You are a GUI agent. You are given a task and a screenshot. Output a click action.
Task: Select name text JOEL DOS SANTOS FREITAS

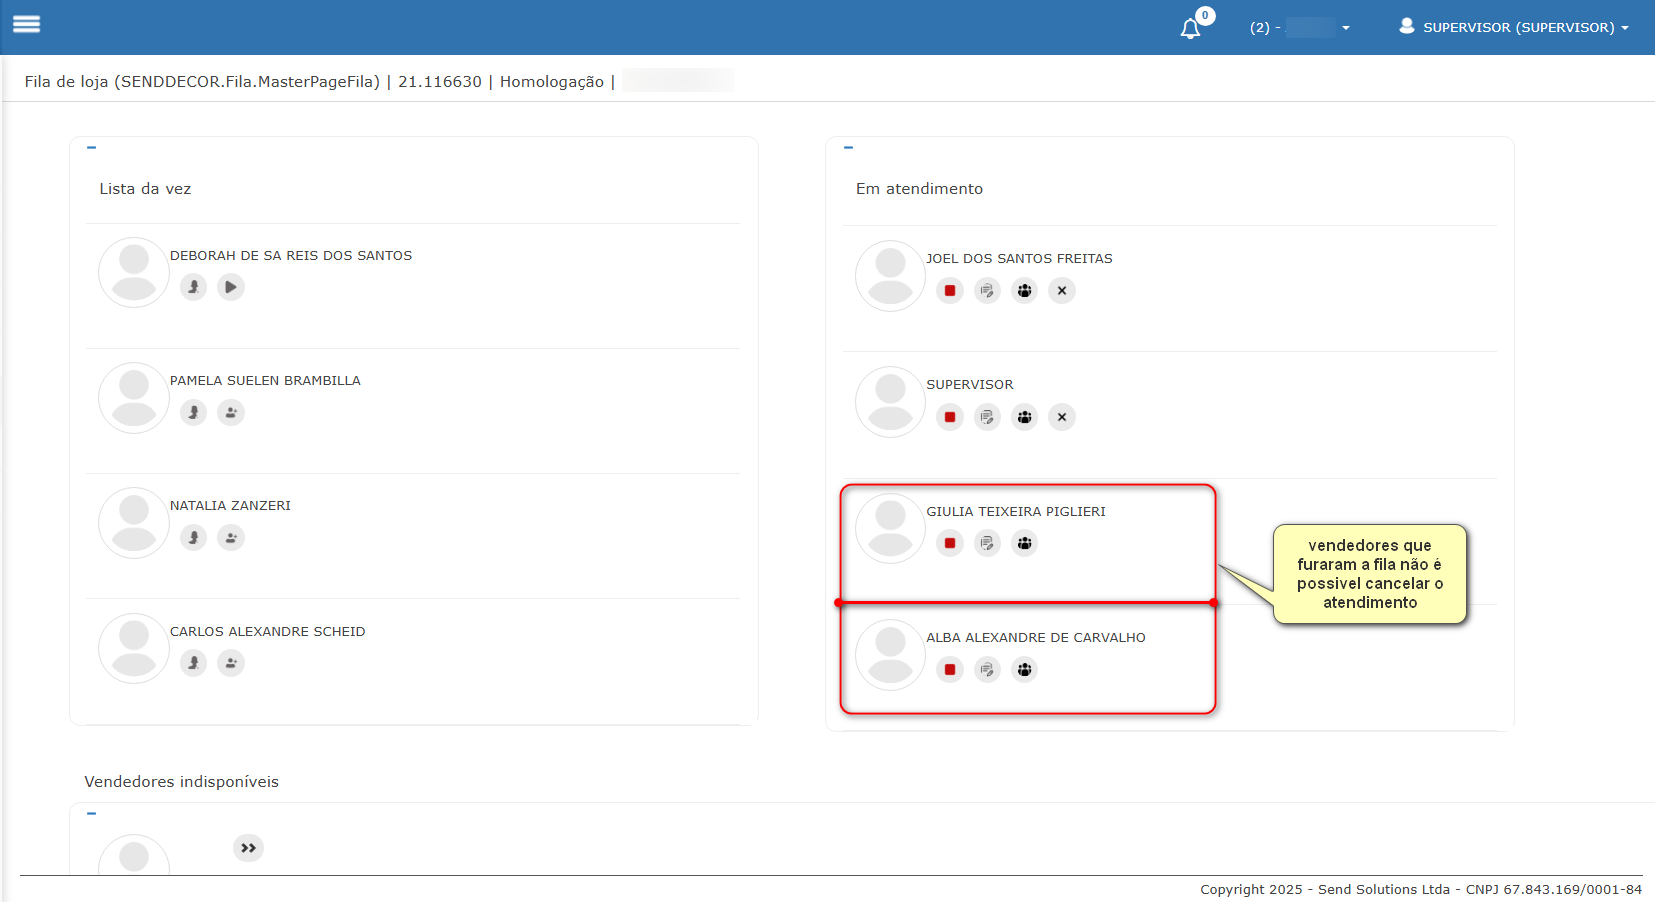(1019, 259)
